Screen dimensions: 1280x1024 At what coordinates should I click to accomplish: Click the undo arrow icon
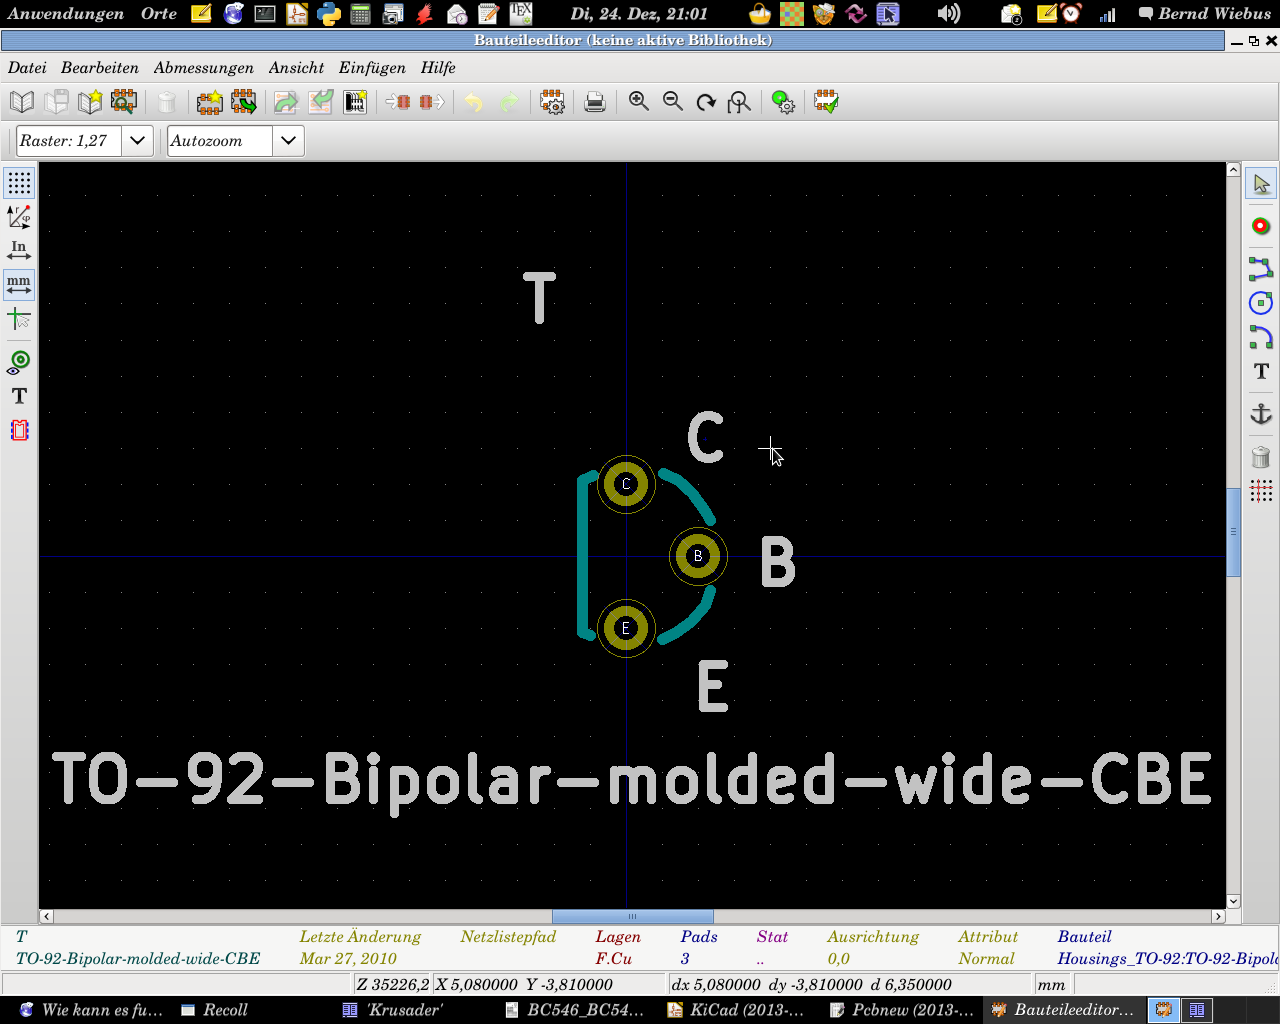[474, 102]
